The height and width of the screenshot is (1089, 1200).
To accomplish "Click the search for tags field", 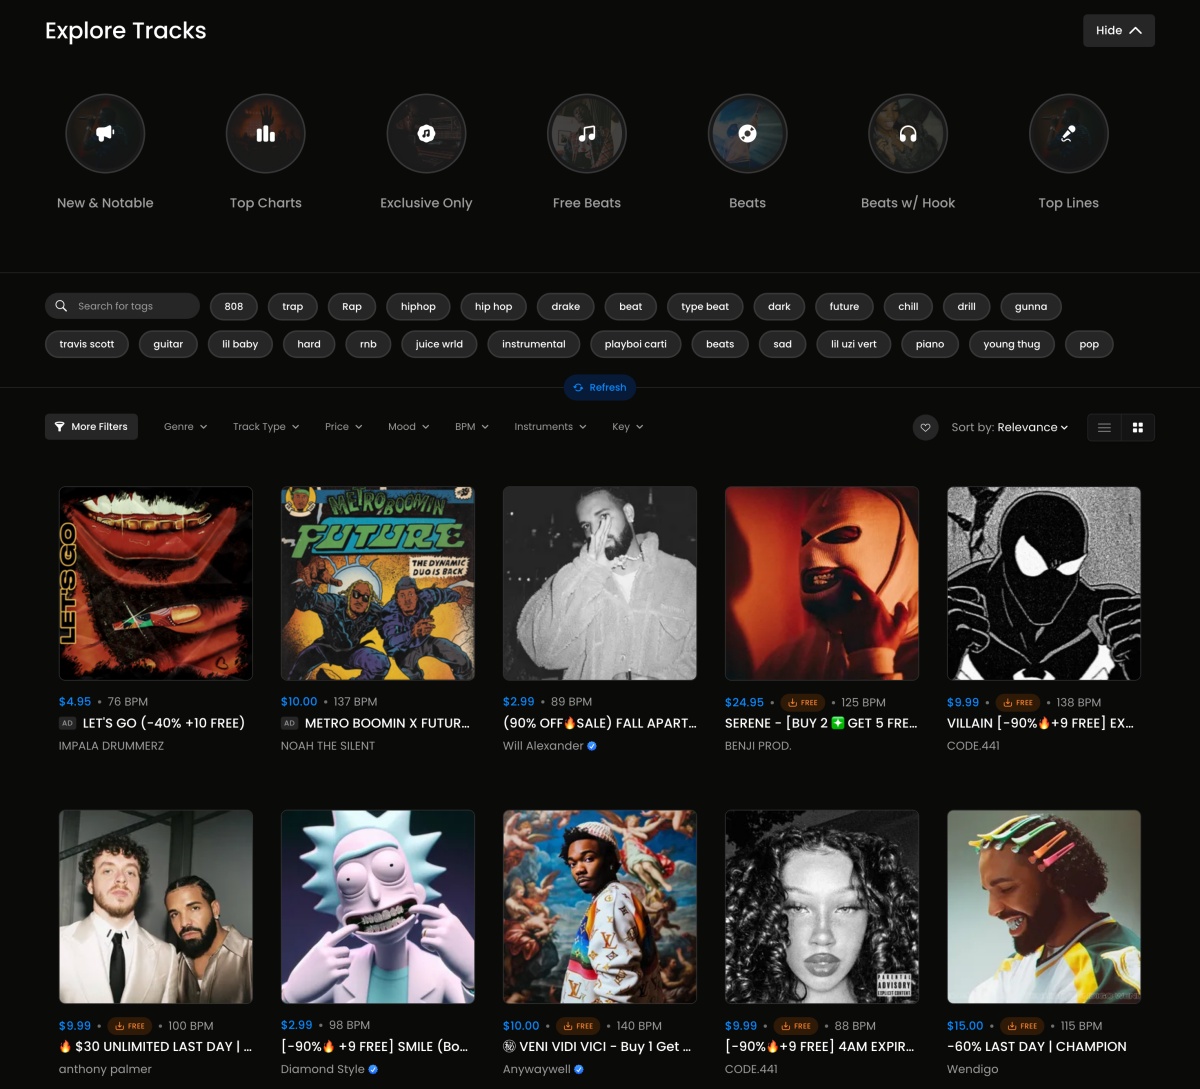I will pyautogui.click(x=123, y=306).
